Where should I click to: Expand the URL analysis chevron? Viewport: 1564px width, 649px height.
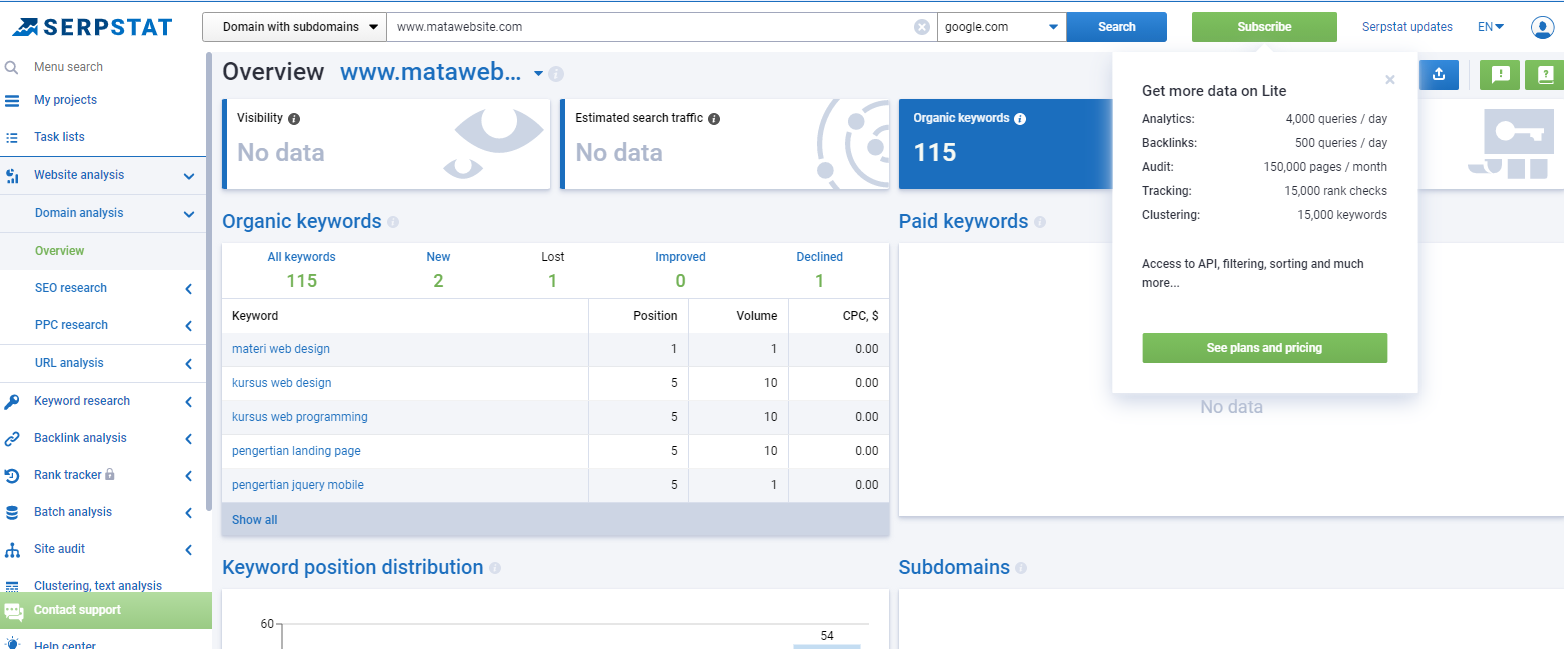tap(189, 364)
